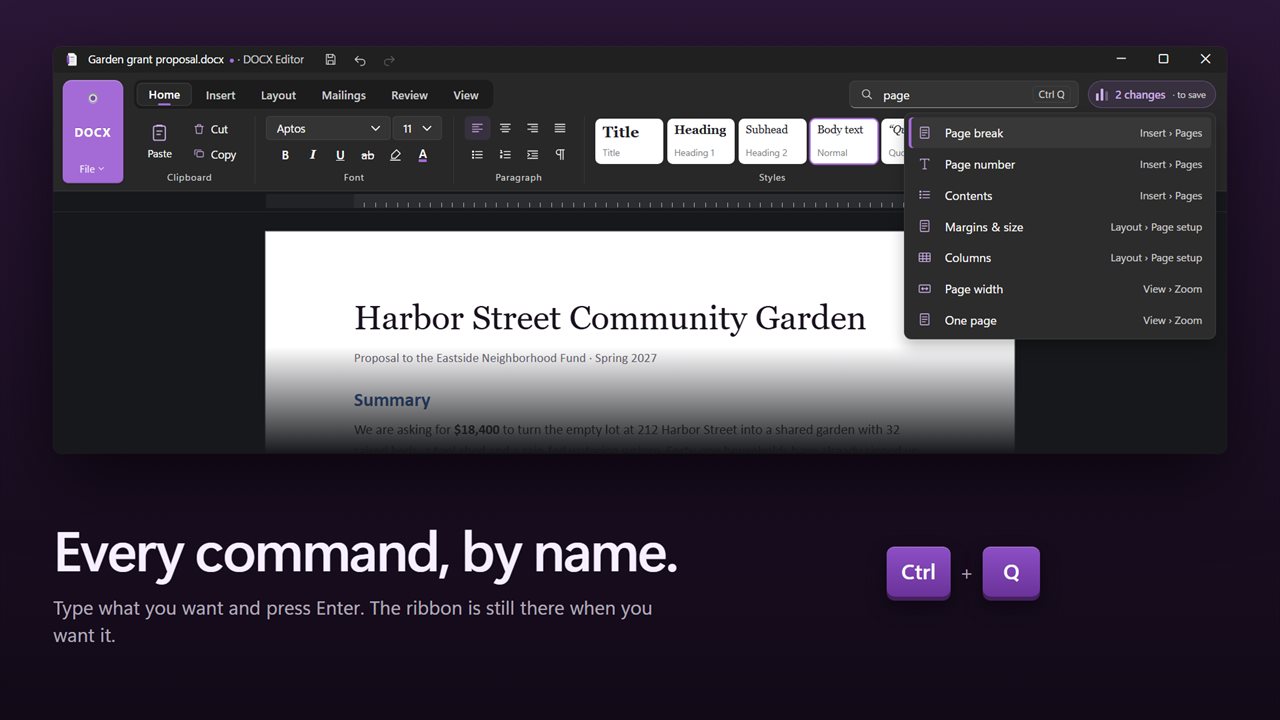Viewport: 1280px width, 720px height.
Task: Align the text to the right
Action: pyautogui.click(x=533, y=128)
